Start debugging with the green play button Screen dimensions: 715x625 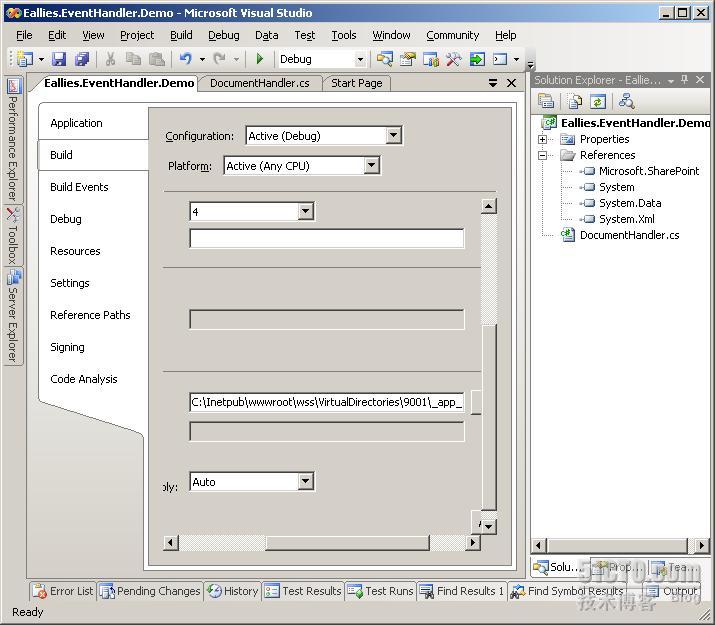click(260, 59)
